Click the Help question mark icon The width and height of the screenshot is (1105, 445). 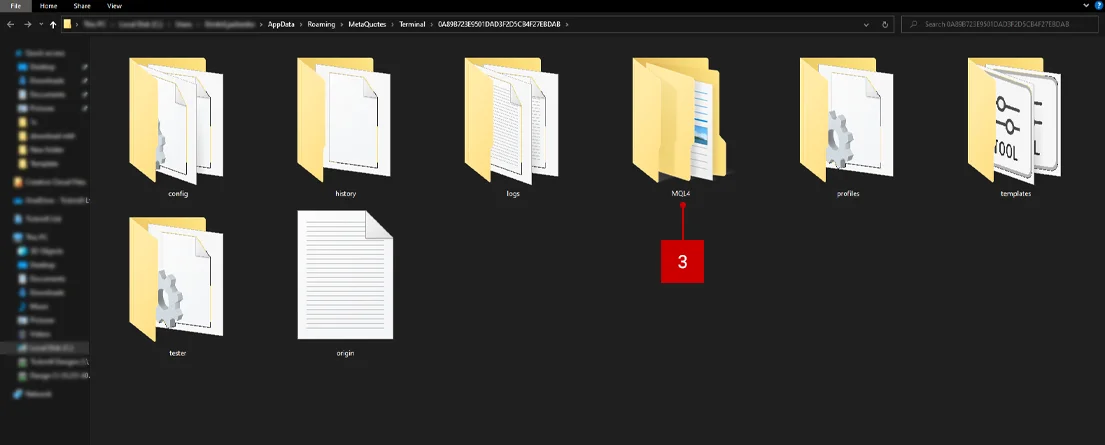tap(1097, 6)
